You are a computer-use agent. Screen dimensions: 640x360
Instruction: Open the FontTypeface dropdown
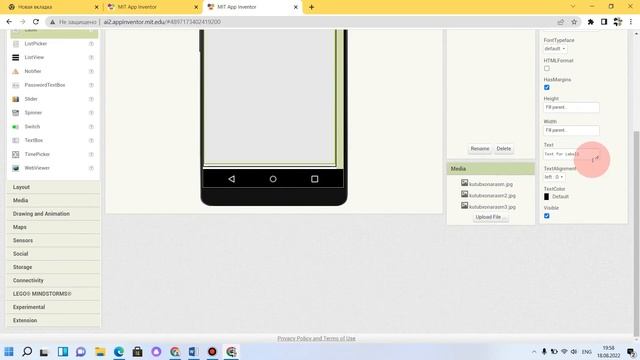pos(555,49)
